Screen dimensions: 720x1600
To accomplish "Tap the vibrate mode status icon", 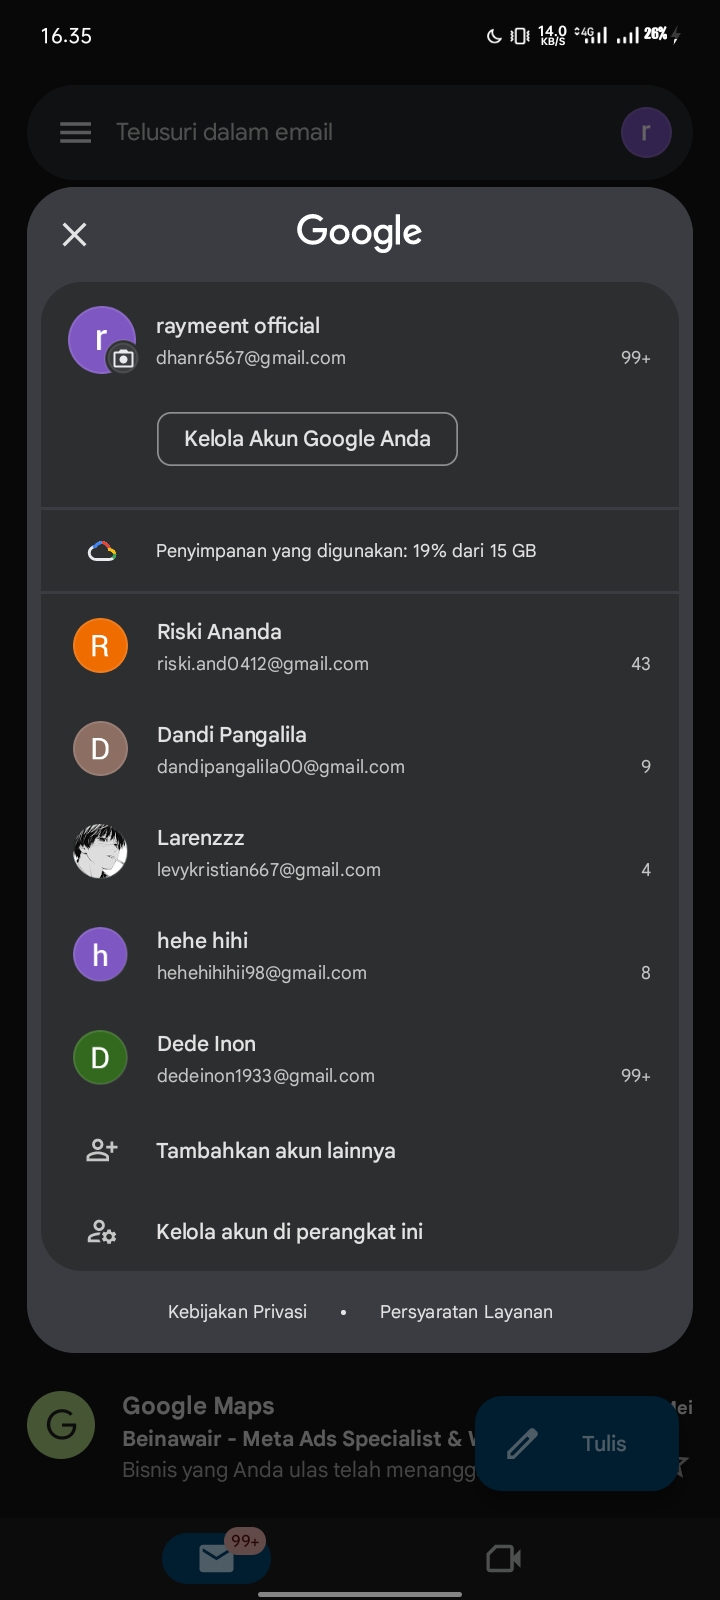I will coord(520,36).
